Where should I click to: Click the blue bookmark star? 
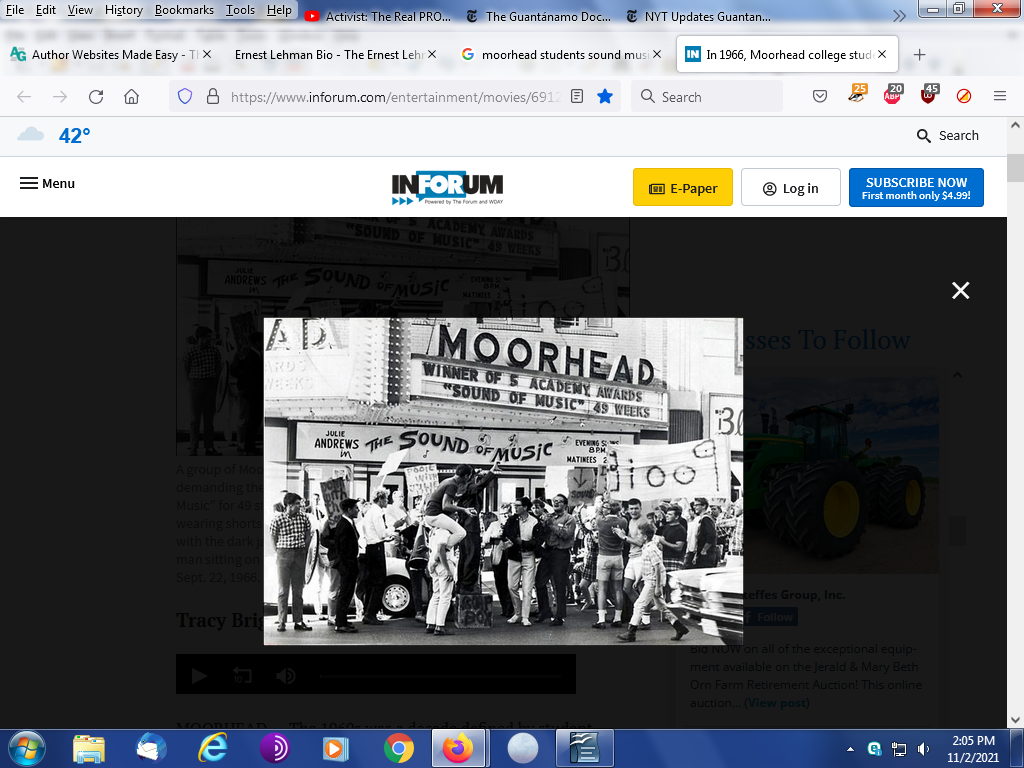[x=605, y=97]
